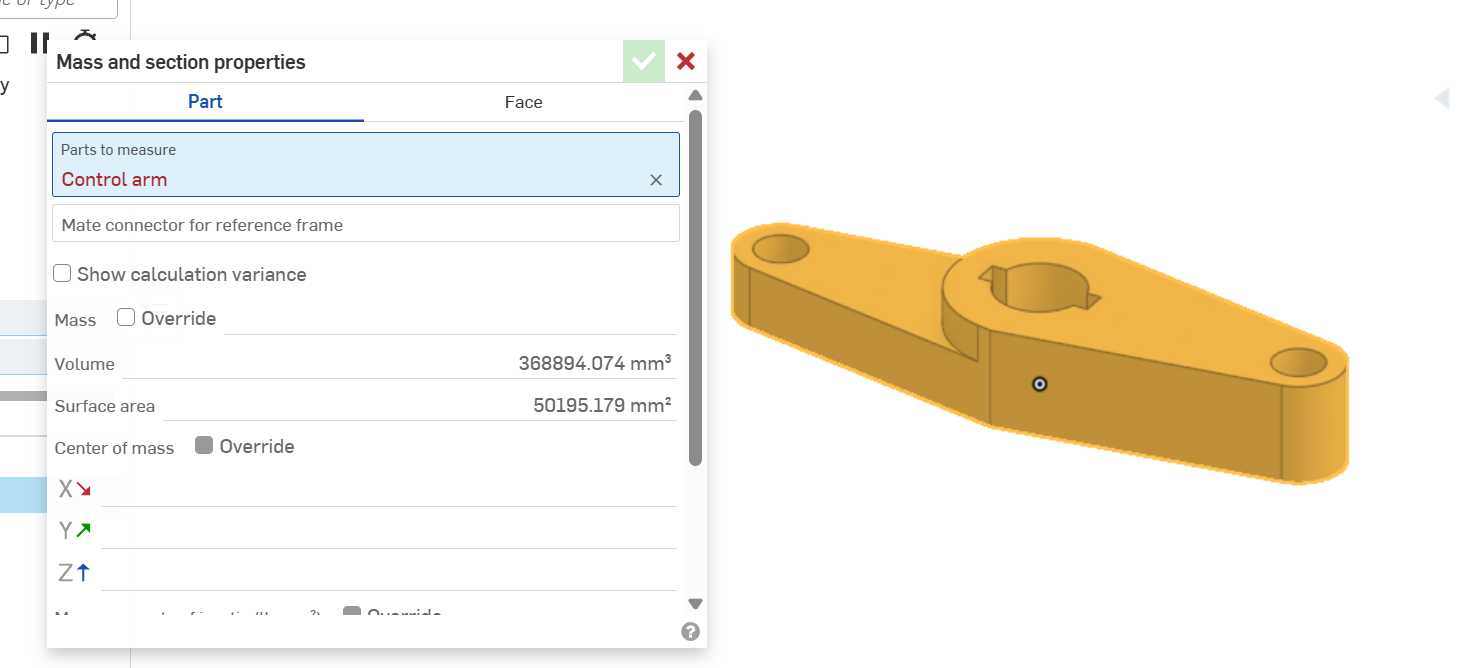Click the Mass field
This screenshot has height=668, width=1457.
[450, 318]
